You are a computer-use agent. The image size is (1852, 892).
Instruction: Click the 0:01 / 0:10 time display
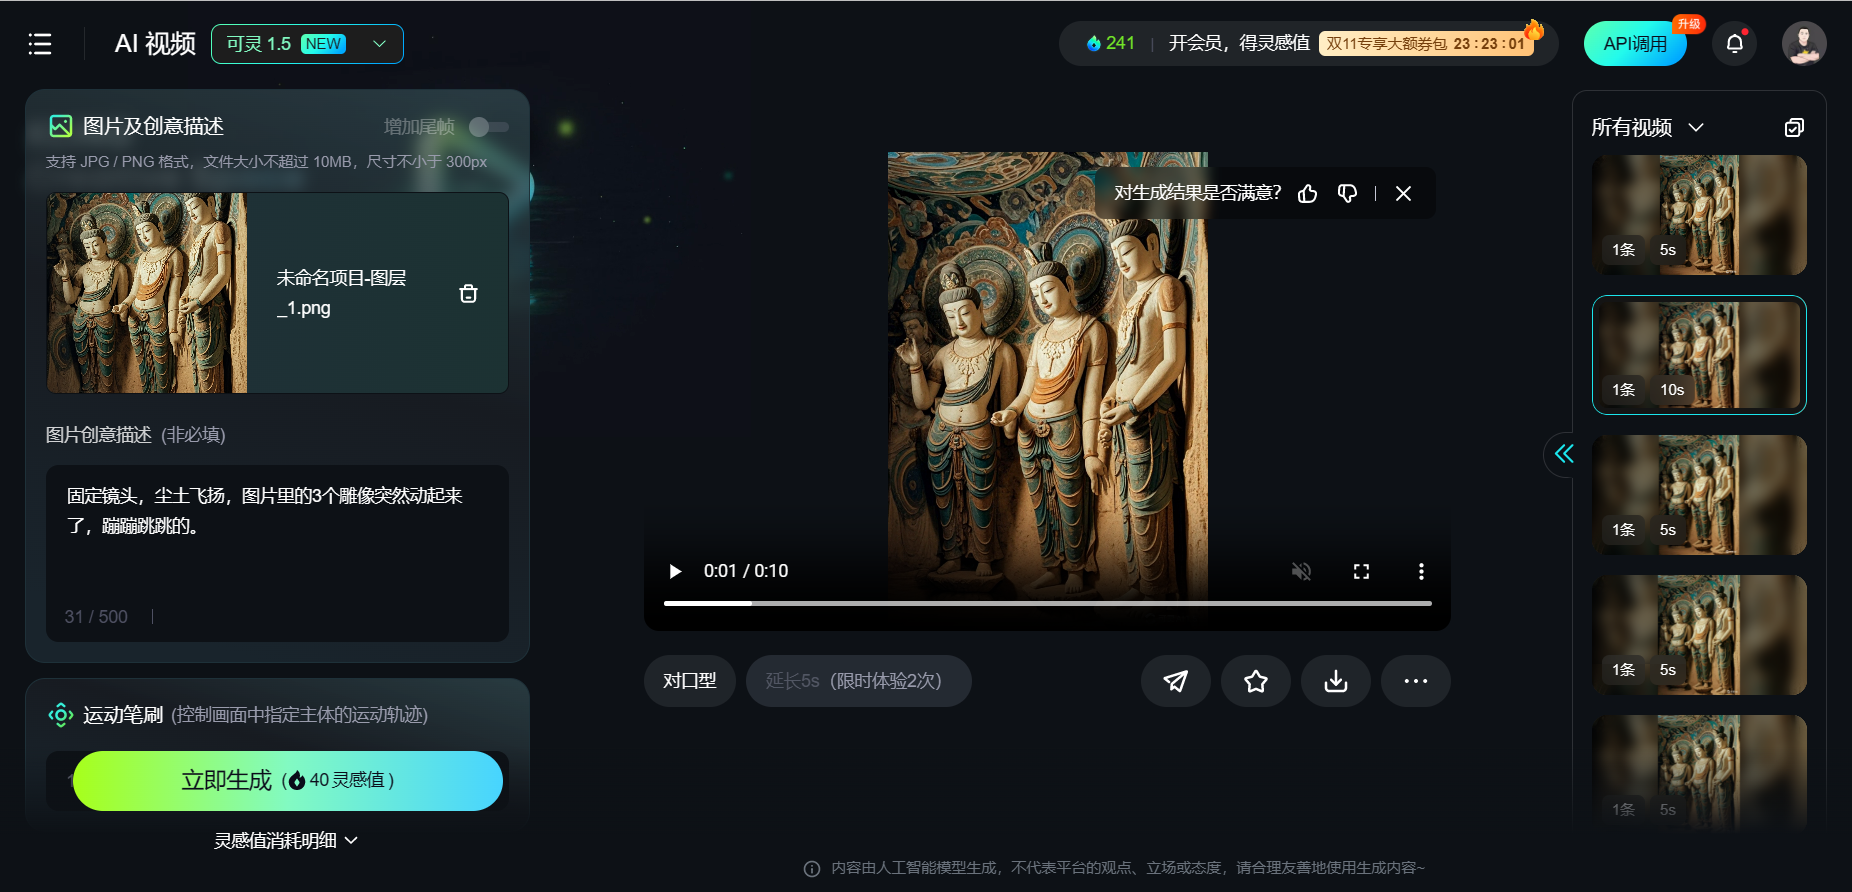(x=746, y=571)
